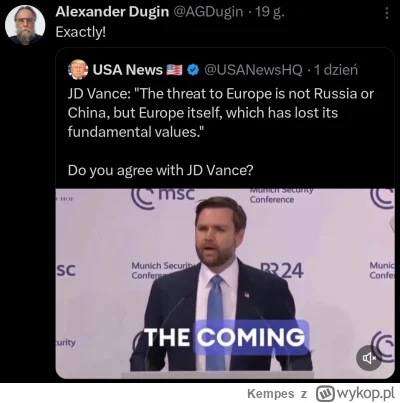
Task: Play the Munich Security Conference video
Action: pos(225,284)
